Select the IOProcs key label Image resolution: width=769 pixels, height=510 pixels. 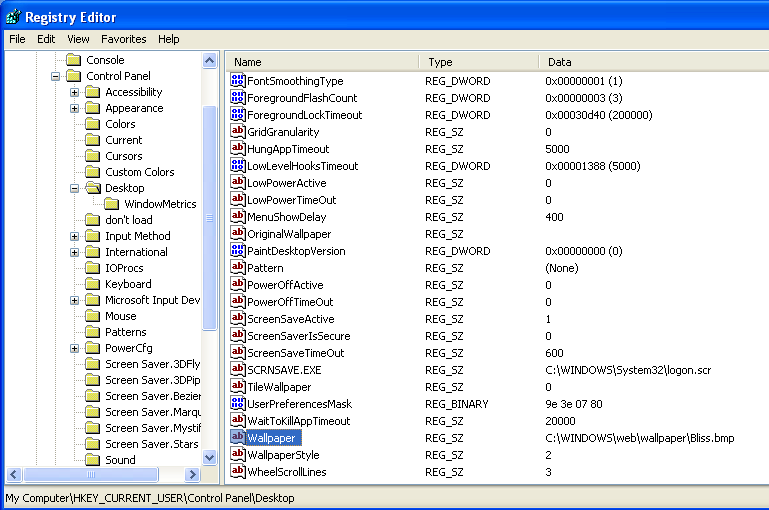pos(124,268)
